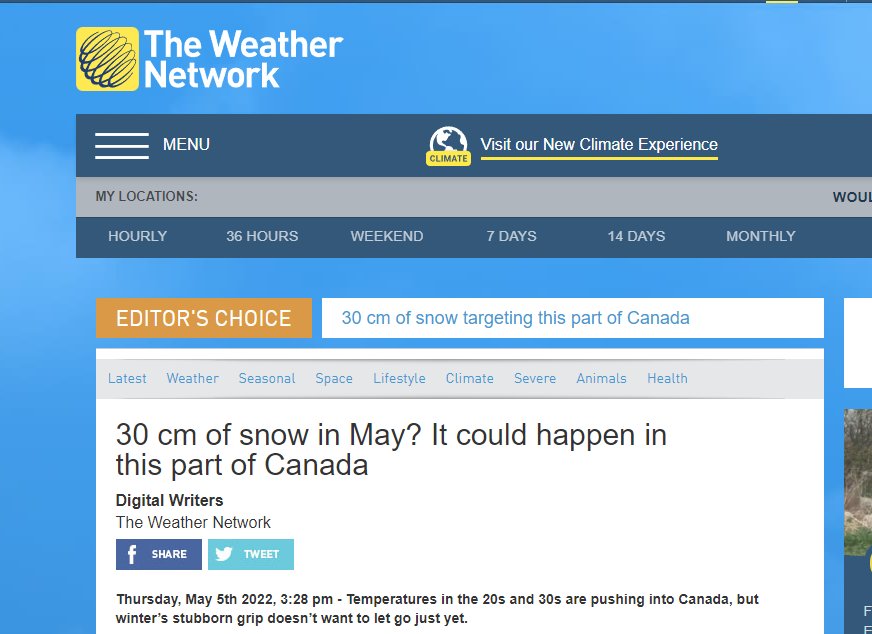Screen dimensions: 872x634
Task: Open the Animals news category
Action: 601,379
